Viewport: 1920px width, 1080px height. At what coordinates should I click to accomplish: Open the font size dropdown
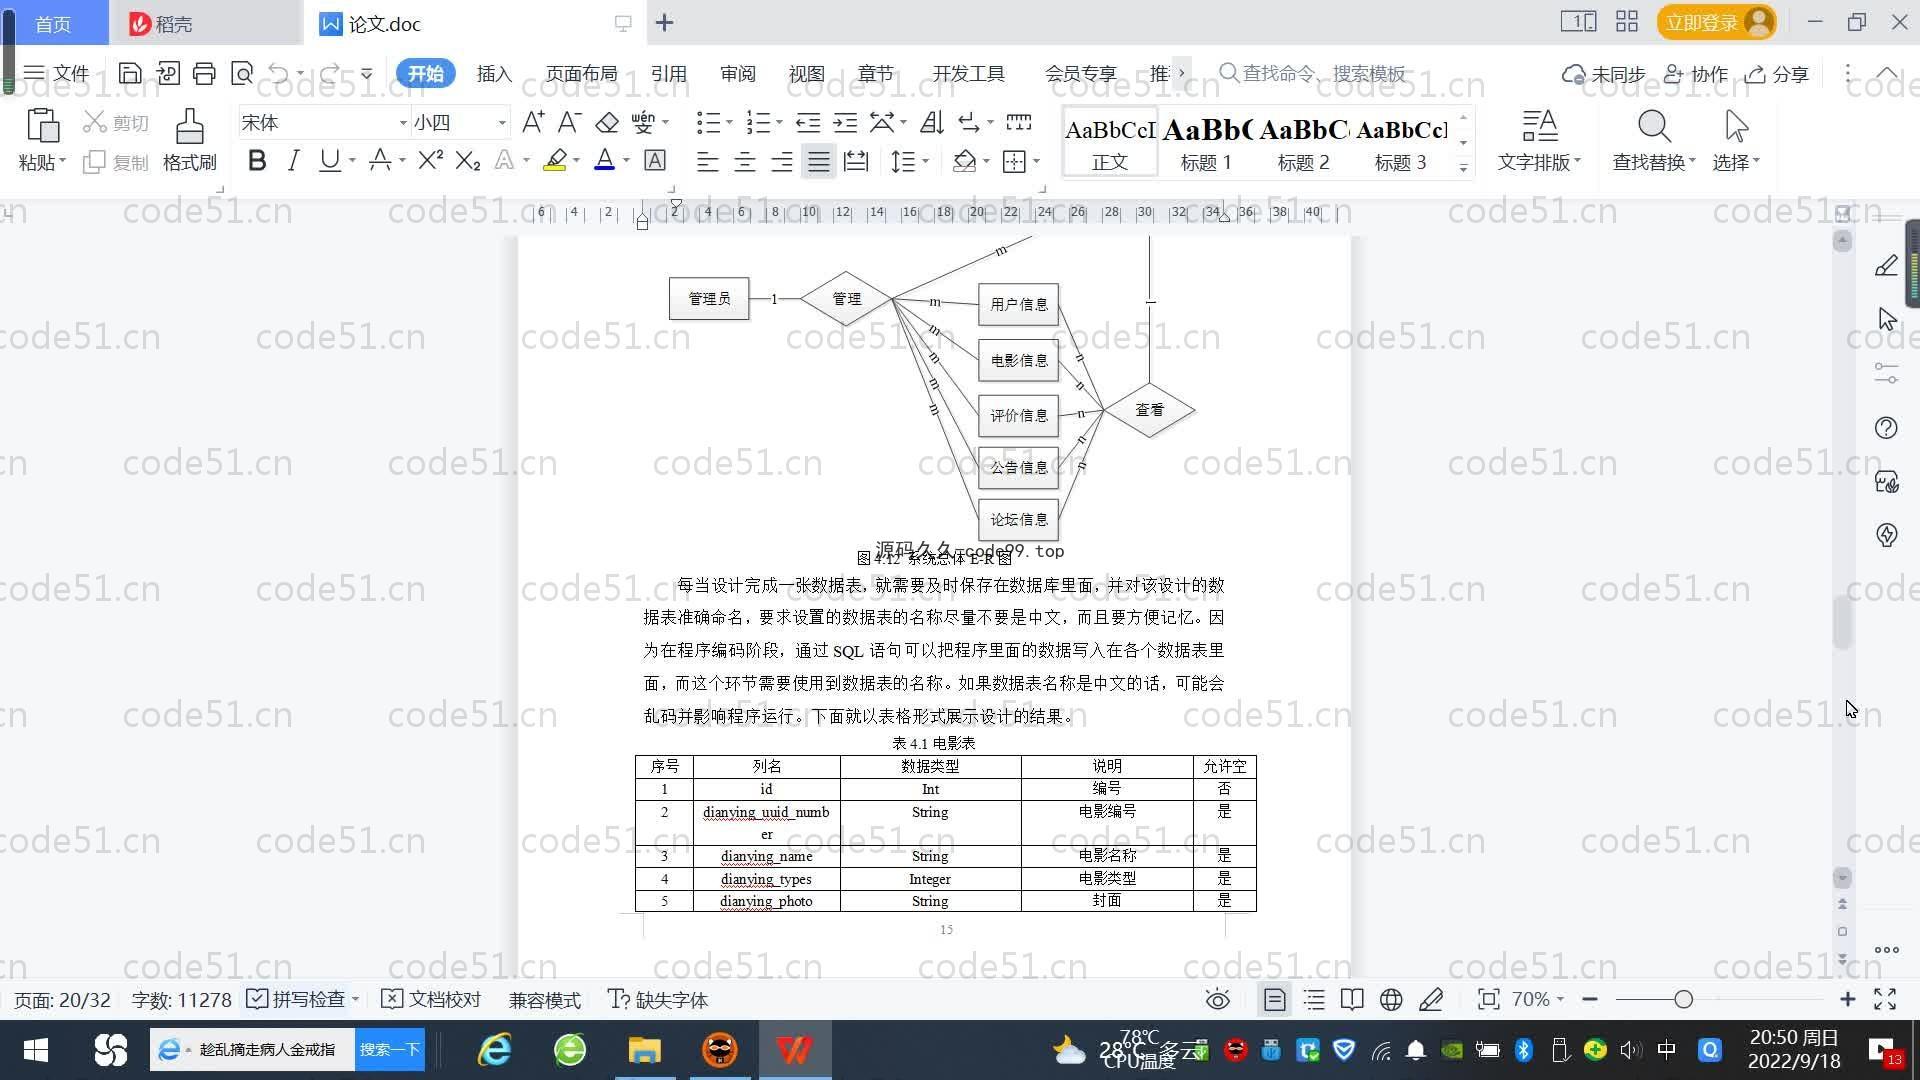click(x=502, y=123)
